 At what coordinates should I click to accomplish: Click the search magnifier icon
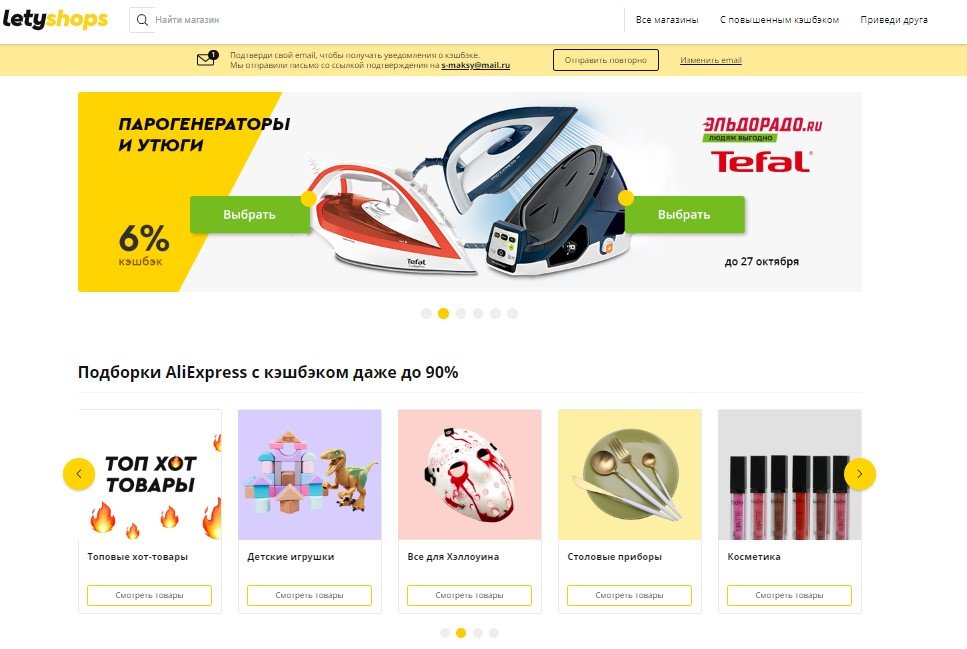click(142, 20)
